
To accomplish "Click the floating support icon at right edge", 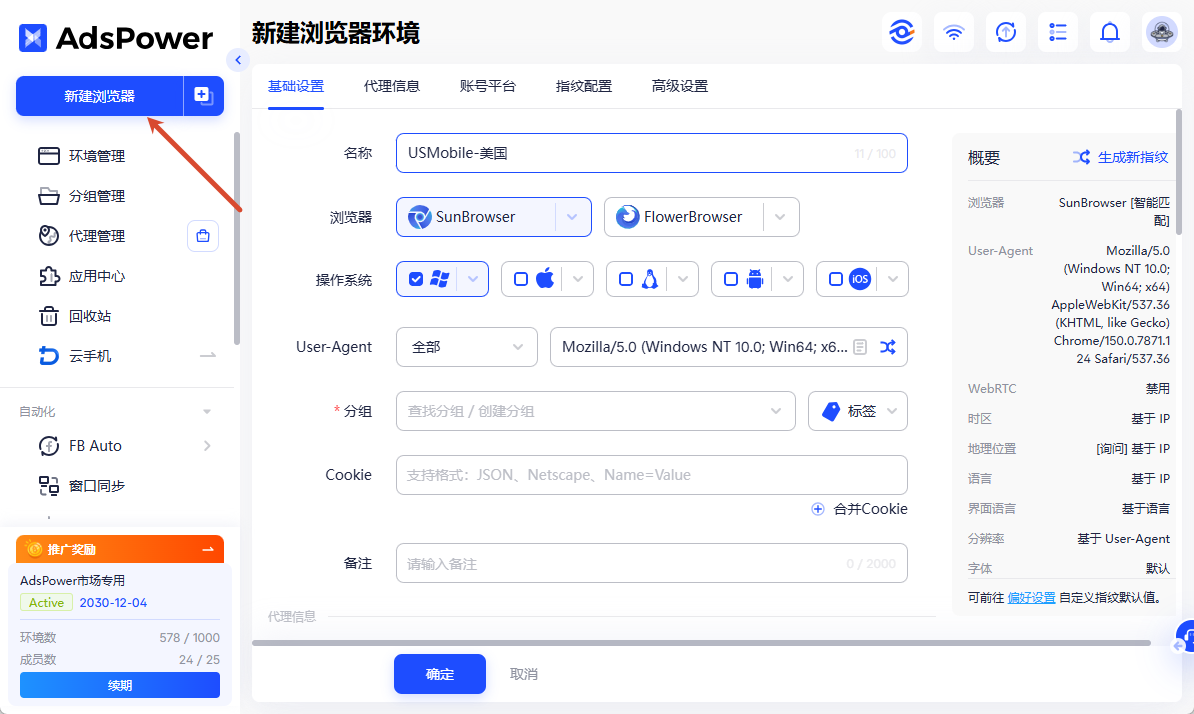I will (1185, 638).
